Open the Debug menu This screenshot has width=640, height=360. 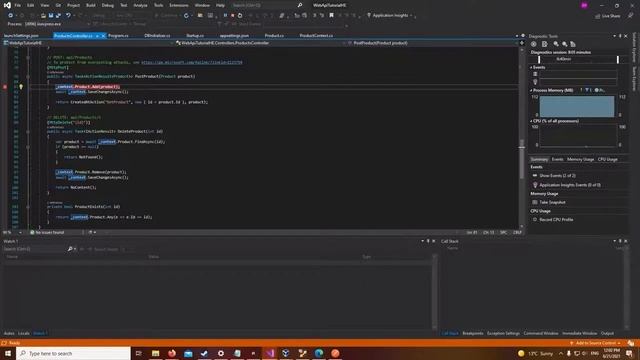tap(108, 5)
